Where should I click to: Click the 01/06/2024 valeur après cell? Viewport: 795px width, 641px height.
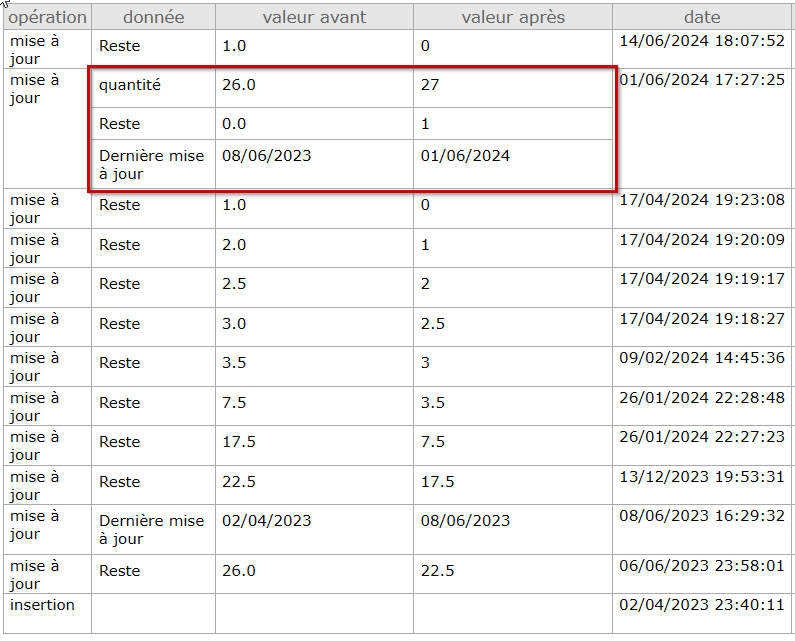[465, 156]
